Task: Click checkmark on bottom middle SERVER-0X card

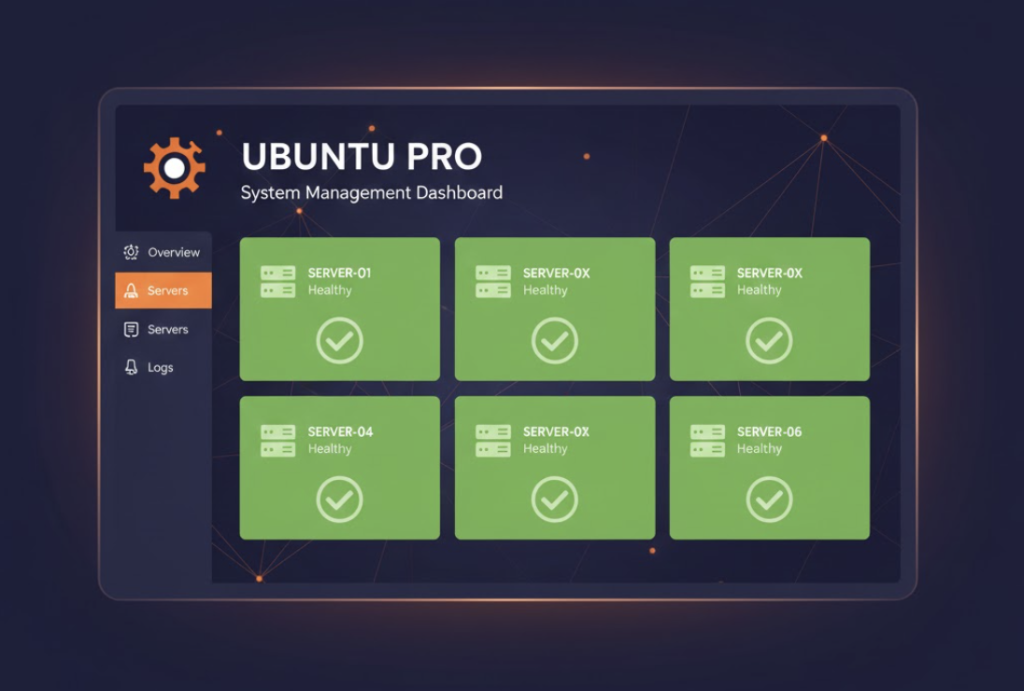Action: [554, 499]
